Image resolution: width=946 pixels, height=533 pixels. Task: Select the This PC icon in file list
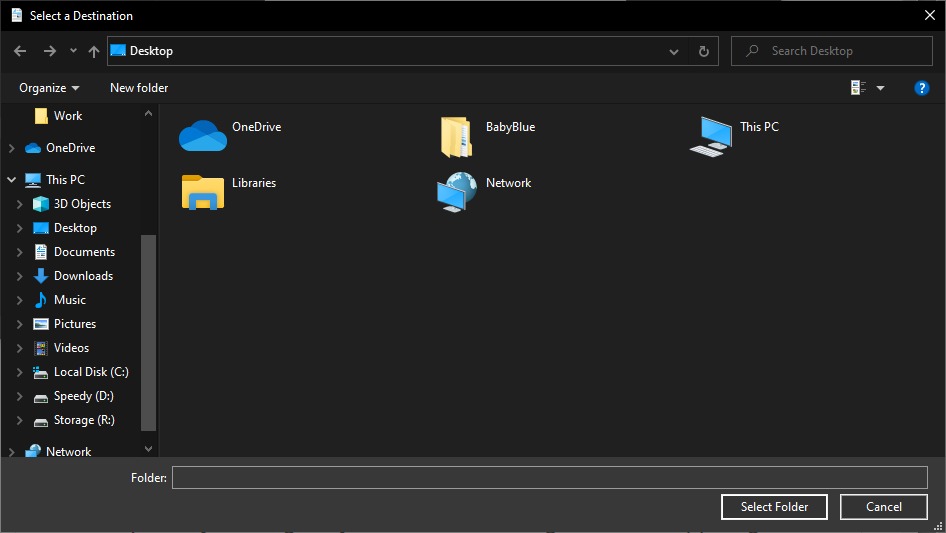tap(711, 136)
